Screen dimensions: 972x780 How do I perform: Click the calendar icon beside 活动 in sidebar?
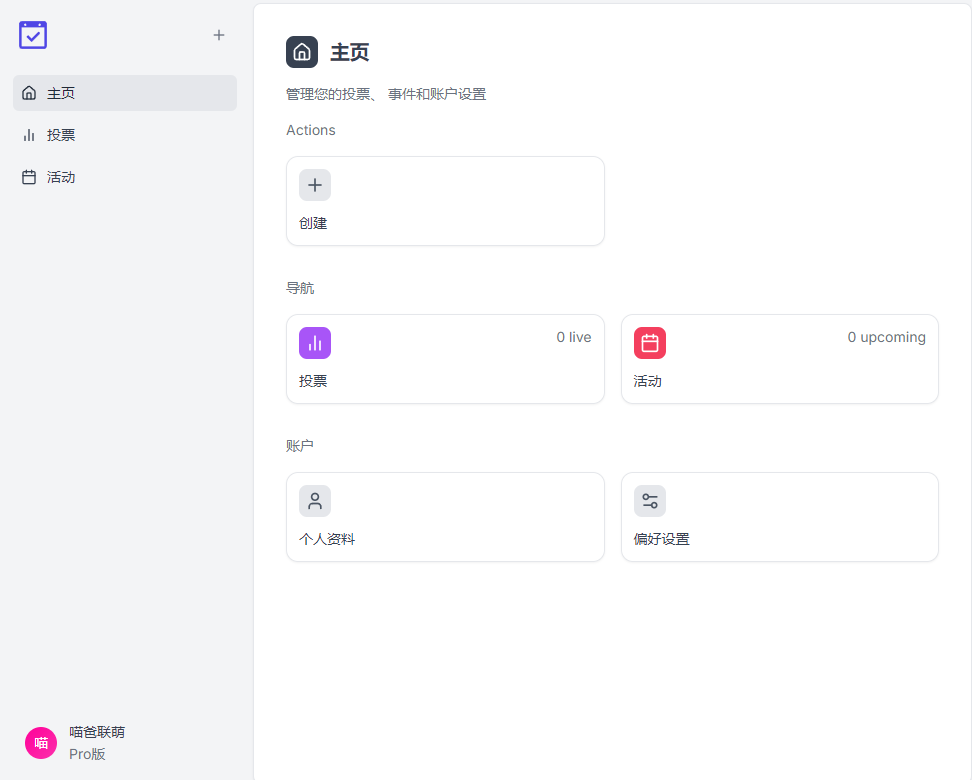(x=29, y=177)
